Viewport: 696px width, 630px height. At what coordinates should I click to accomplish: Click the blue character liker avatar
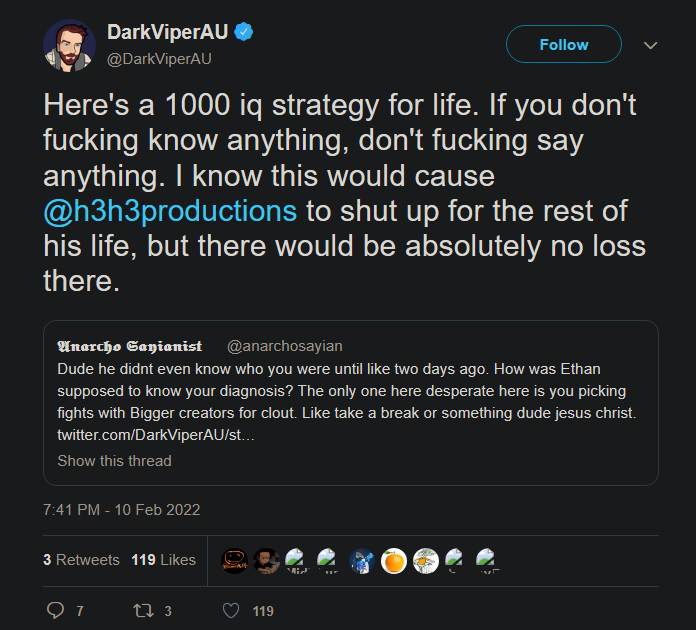362,561
